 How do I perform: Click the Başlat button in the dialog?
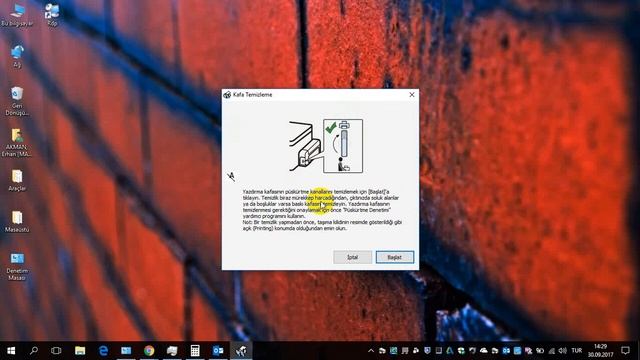tap(394, 257)
